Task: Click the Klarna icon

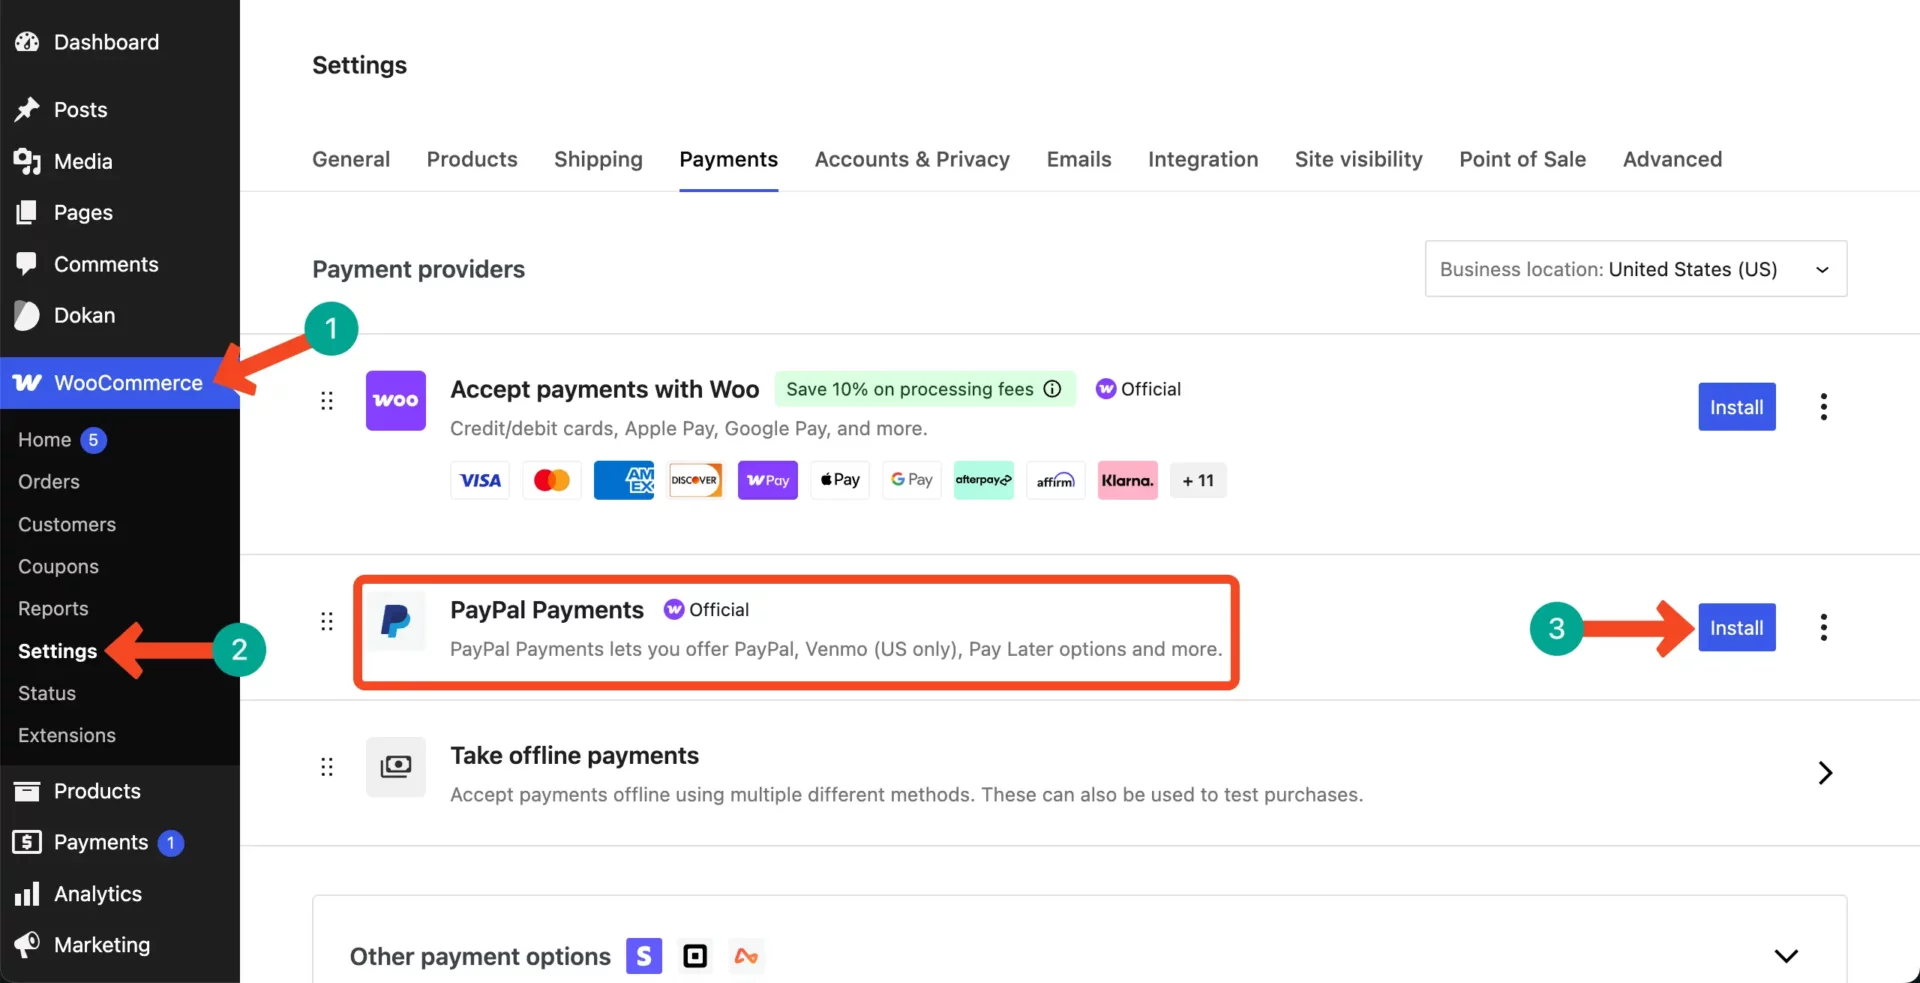Action: point(1128,480)
